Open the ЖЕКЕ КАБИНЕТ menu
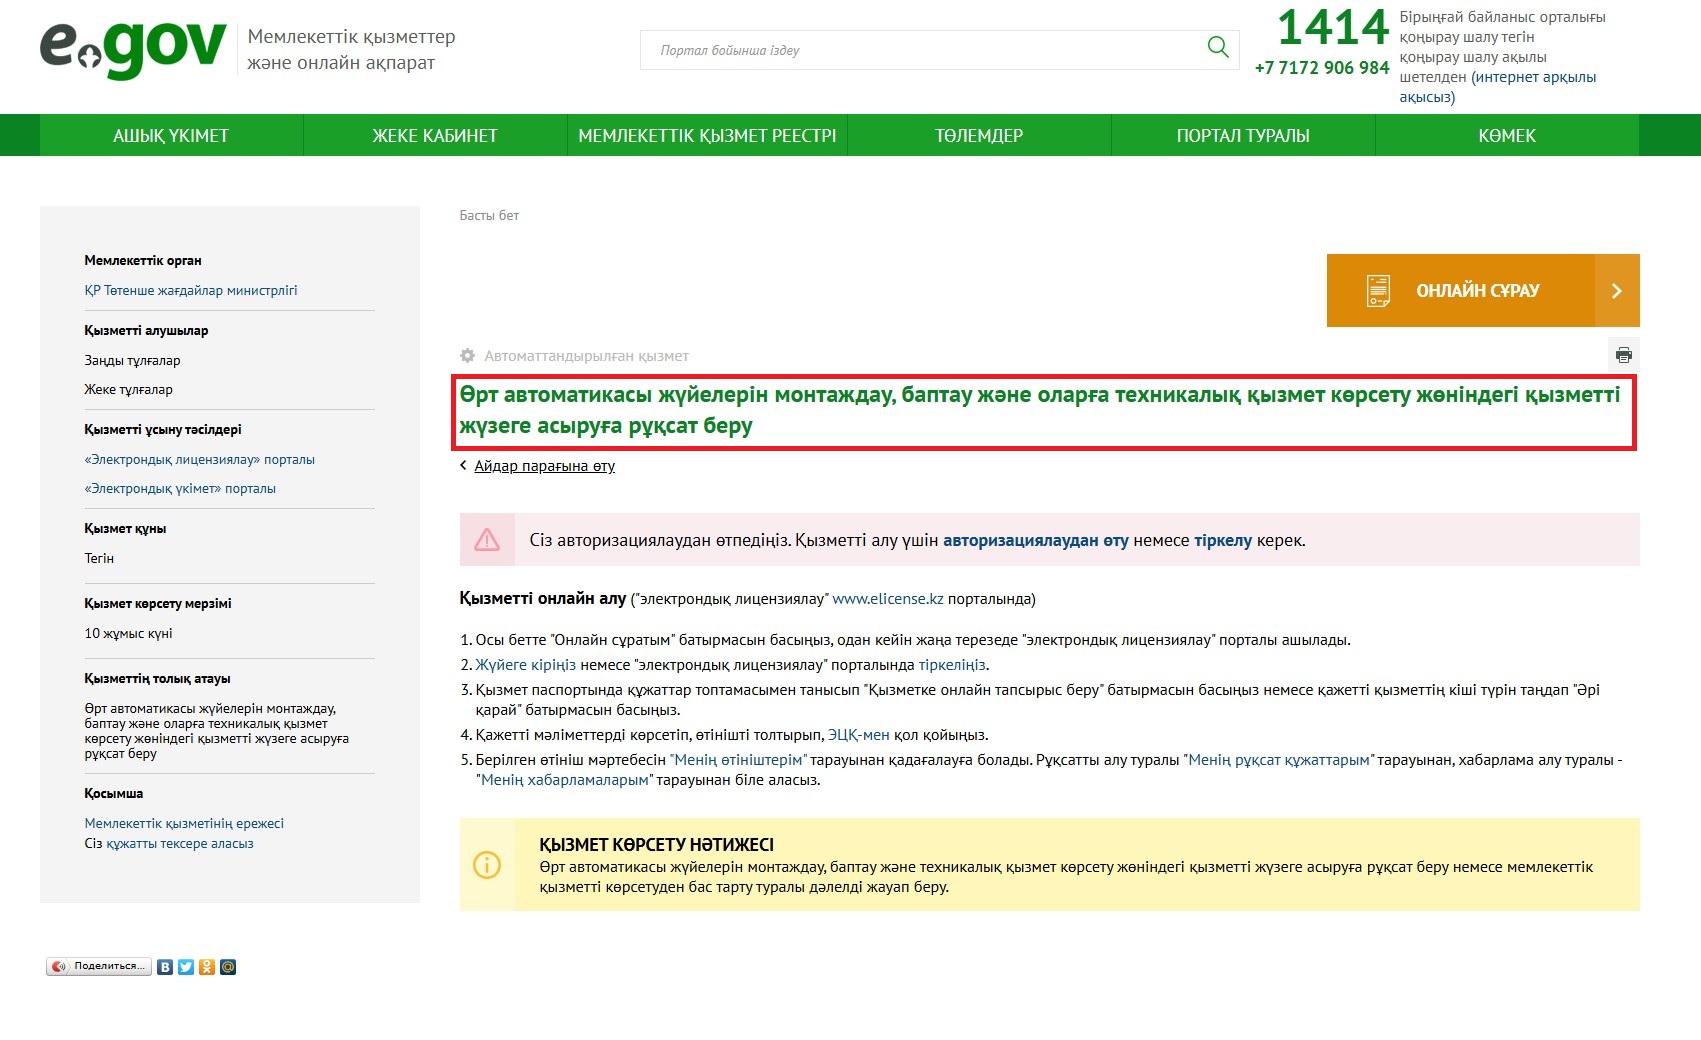Image resolution: width=1701 pixels, height=1040 pixels. (x=435, y=135)
